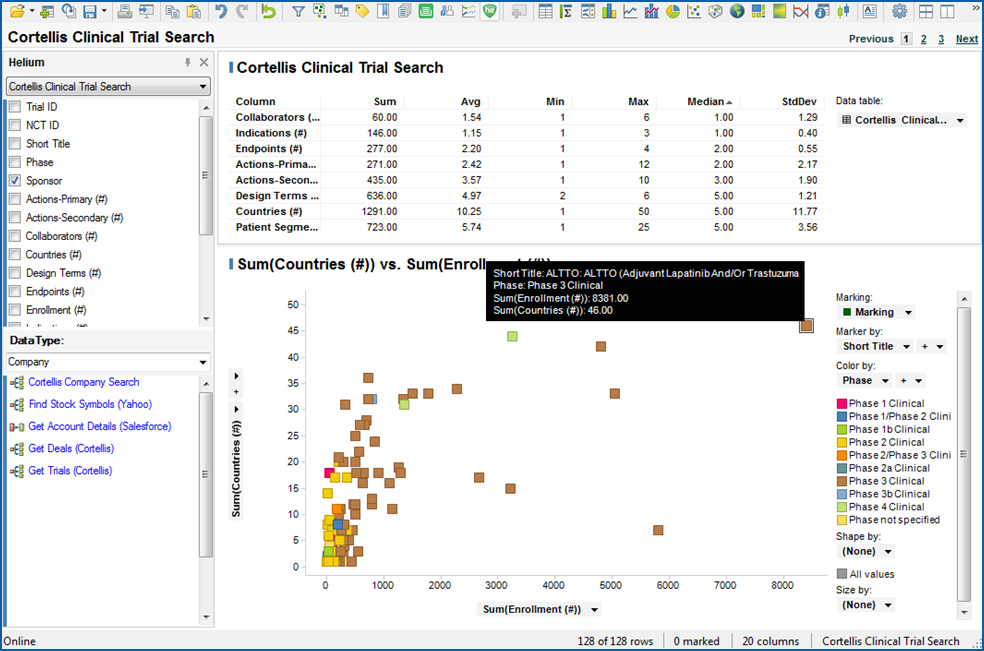Click the Phase 1 Clinical pink swatch
This screenshot has height=651, width=984.
coord(842,403)
